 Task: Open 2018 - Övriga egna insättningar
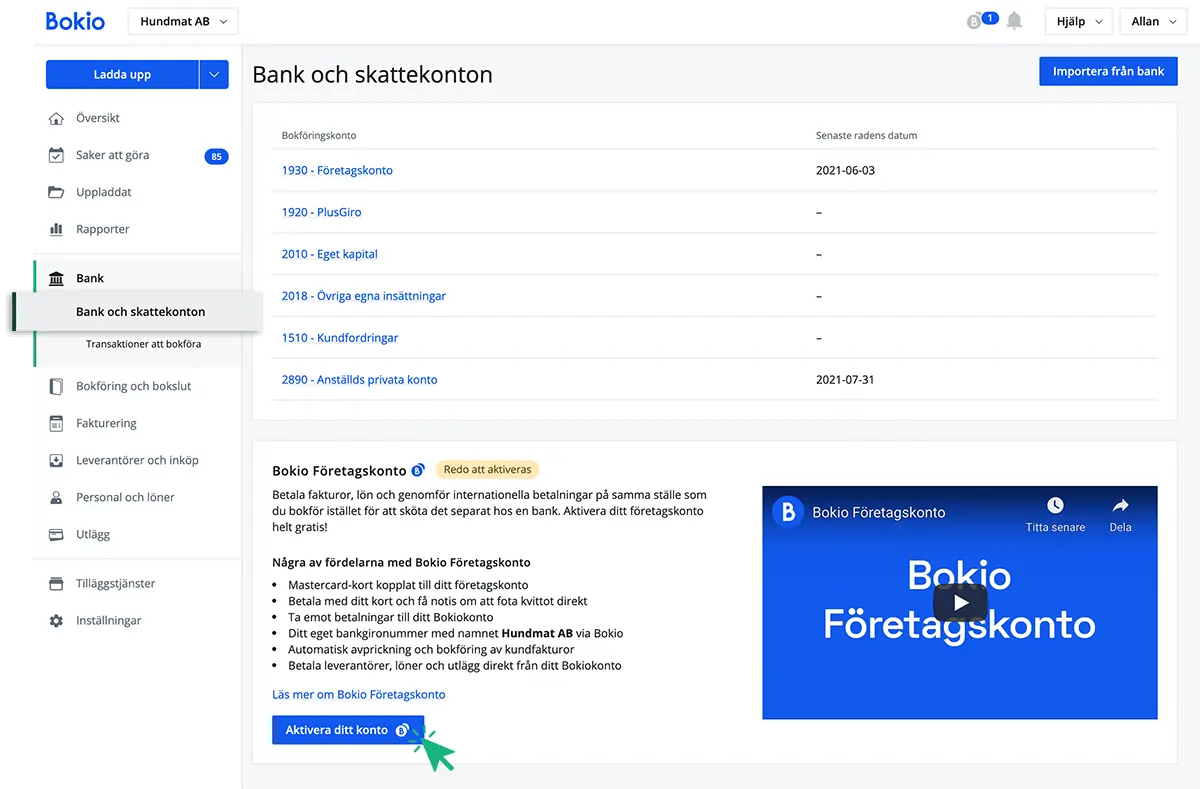pos(363,296)
